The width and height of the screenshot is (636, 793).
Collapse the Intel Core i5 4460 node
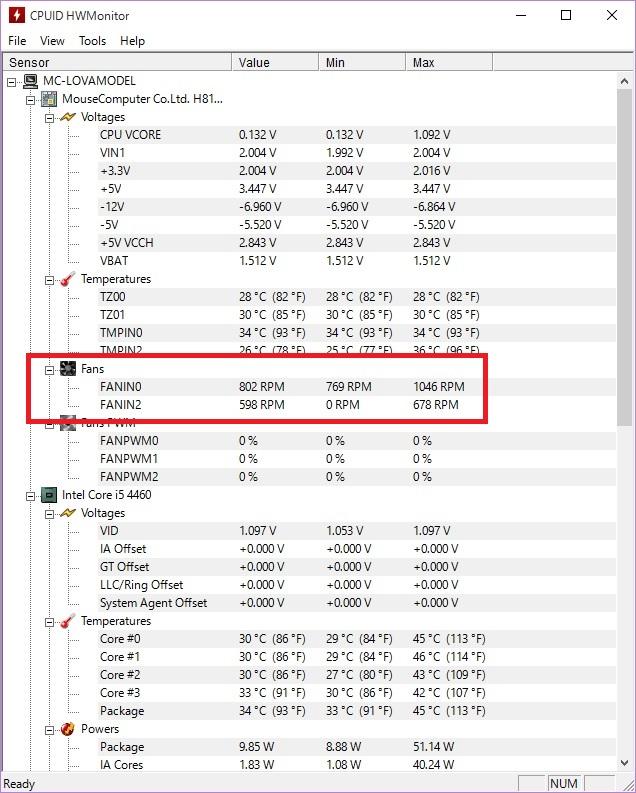point(30,495)
